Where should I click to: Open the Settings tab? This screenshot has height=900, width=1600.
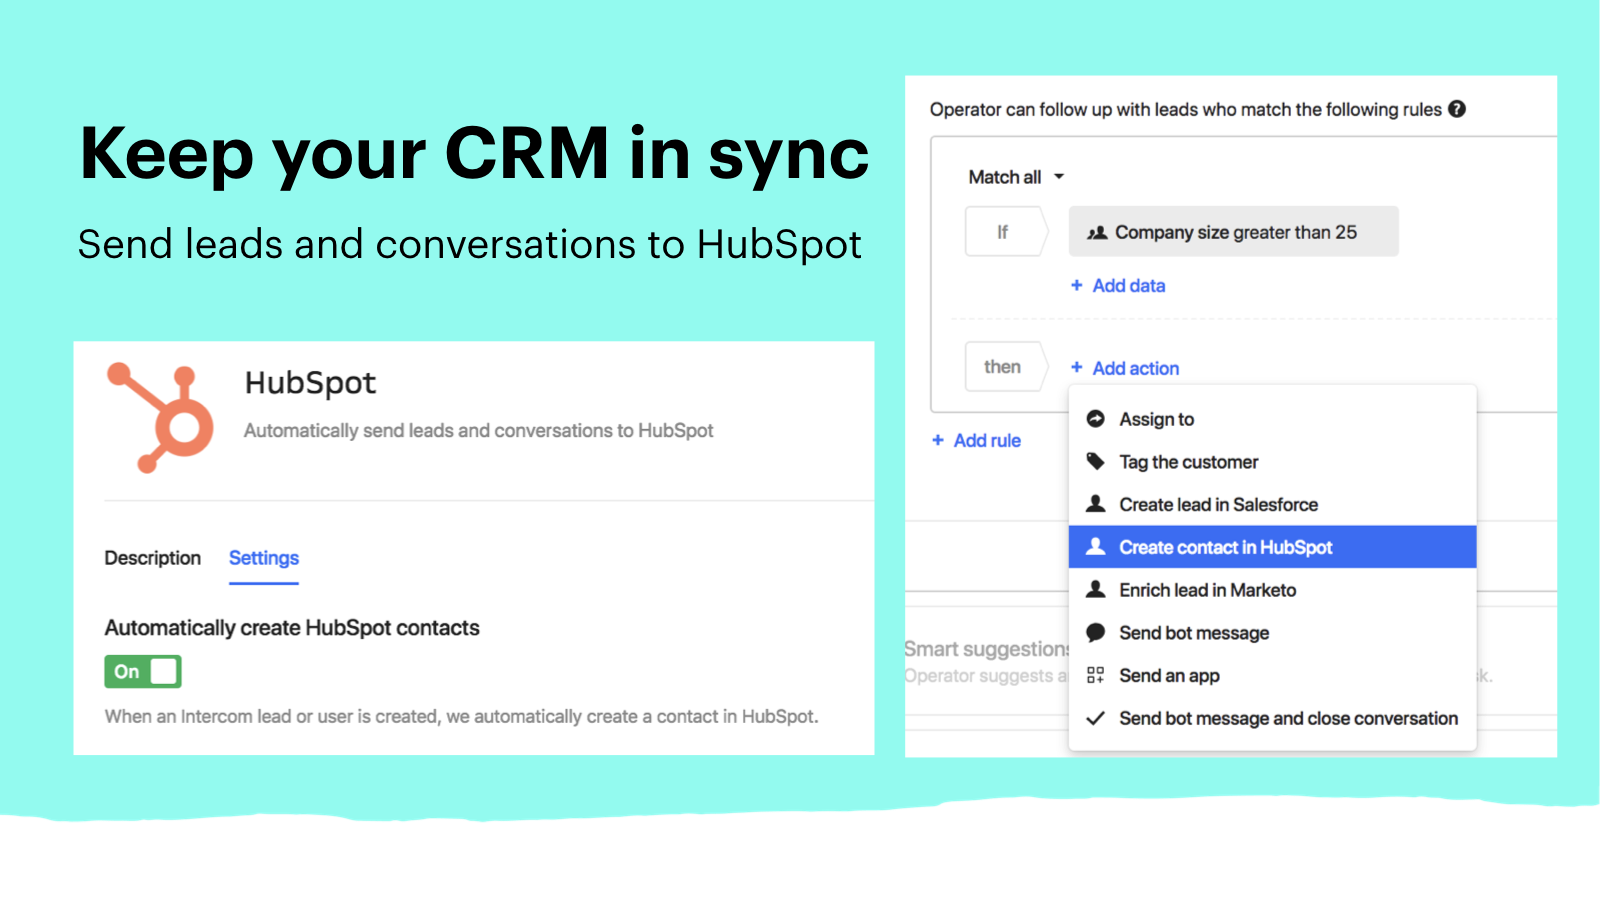tap(264, 558)
